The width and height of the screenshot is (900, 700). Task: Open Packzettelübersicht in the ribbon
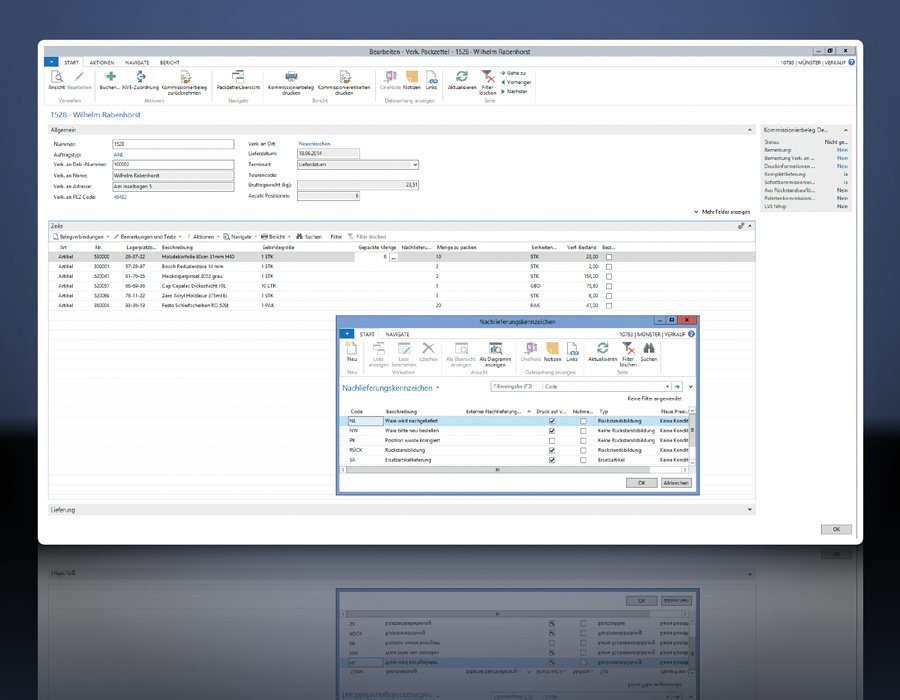click(238, 77)
